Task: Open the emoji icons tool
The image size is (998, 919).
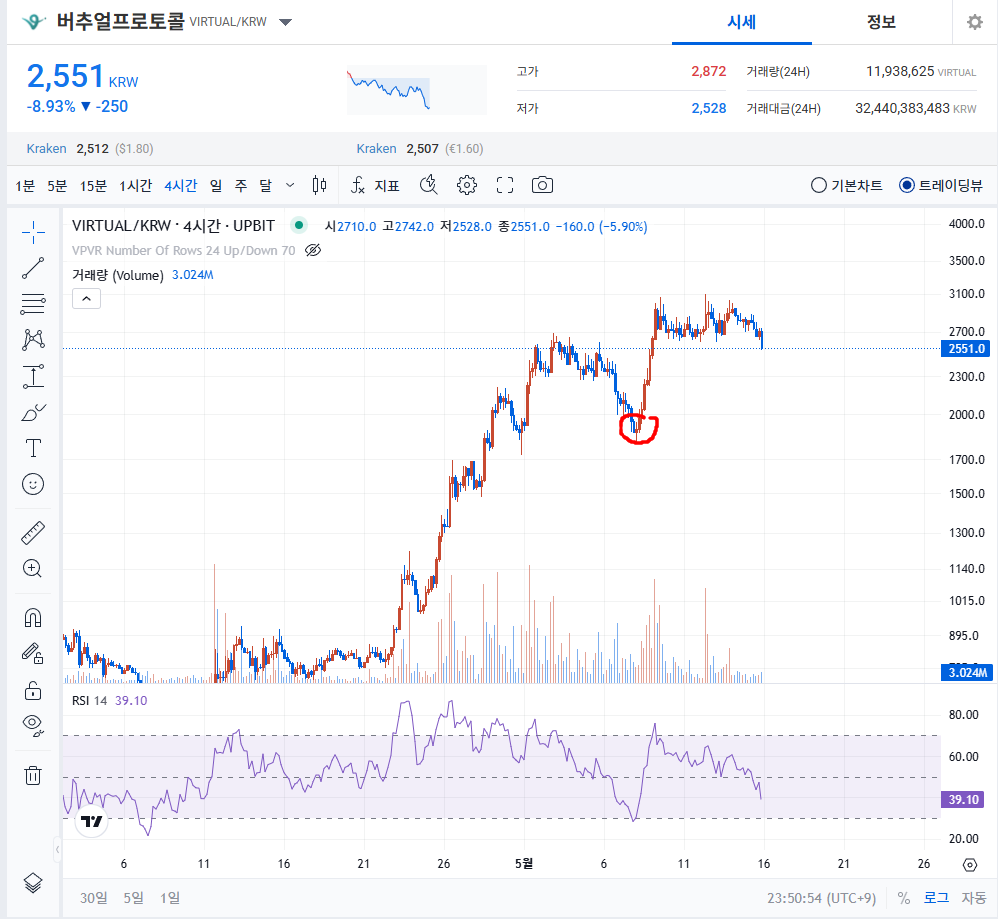Action: (33, 484)
